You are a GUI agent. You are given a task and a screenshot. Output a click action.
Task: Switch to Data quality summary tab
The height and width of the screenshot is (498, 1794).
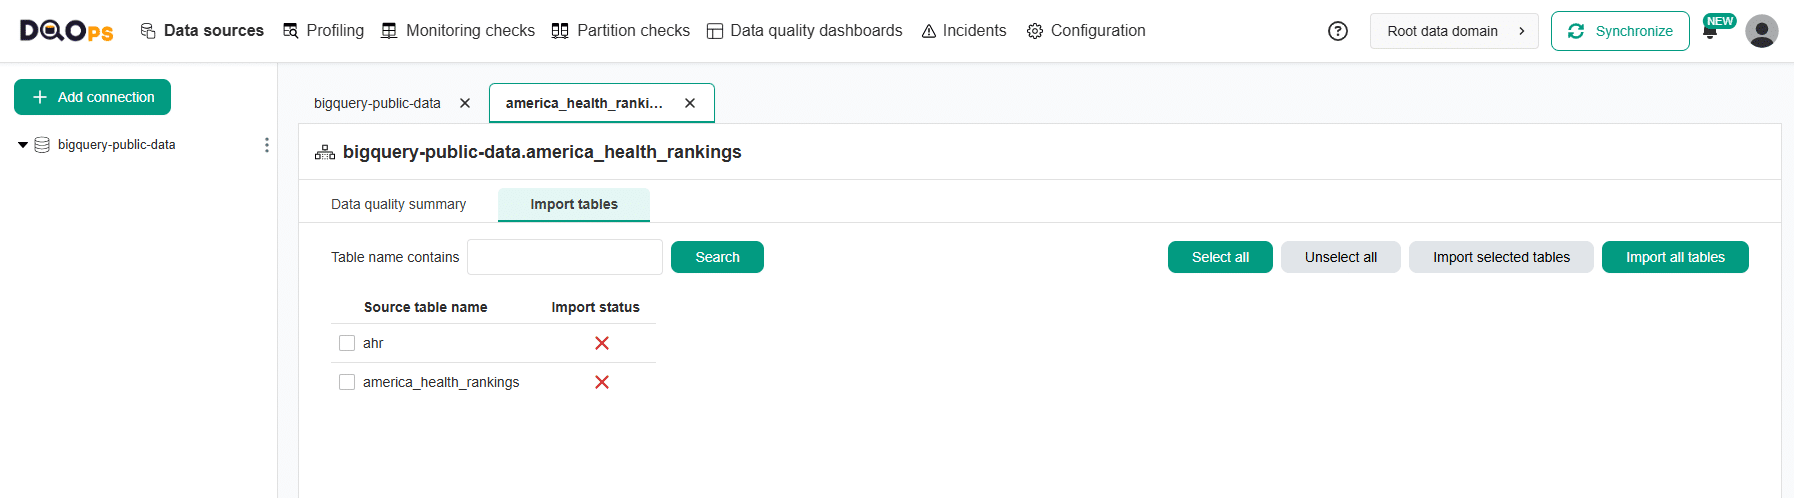398,204
